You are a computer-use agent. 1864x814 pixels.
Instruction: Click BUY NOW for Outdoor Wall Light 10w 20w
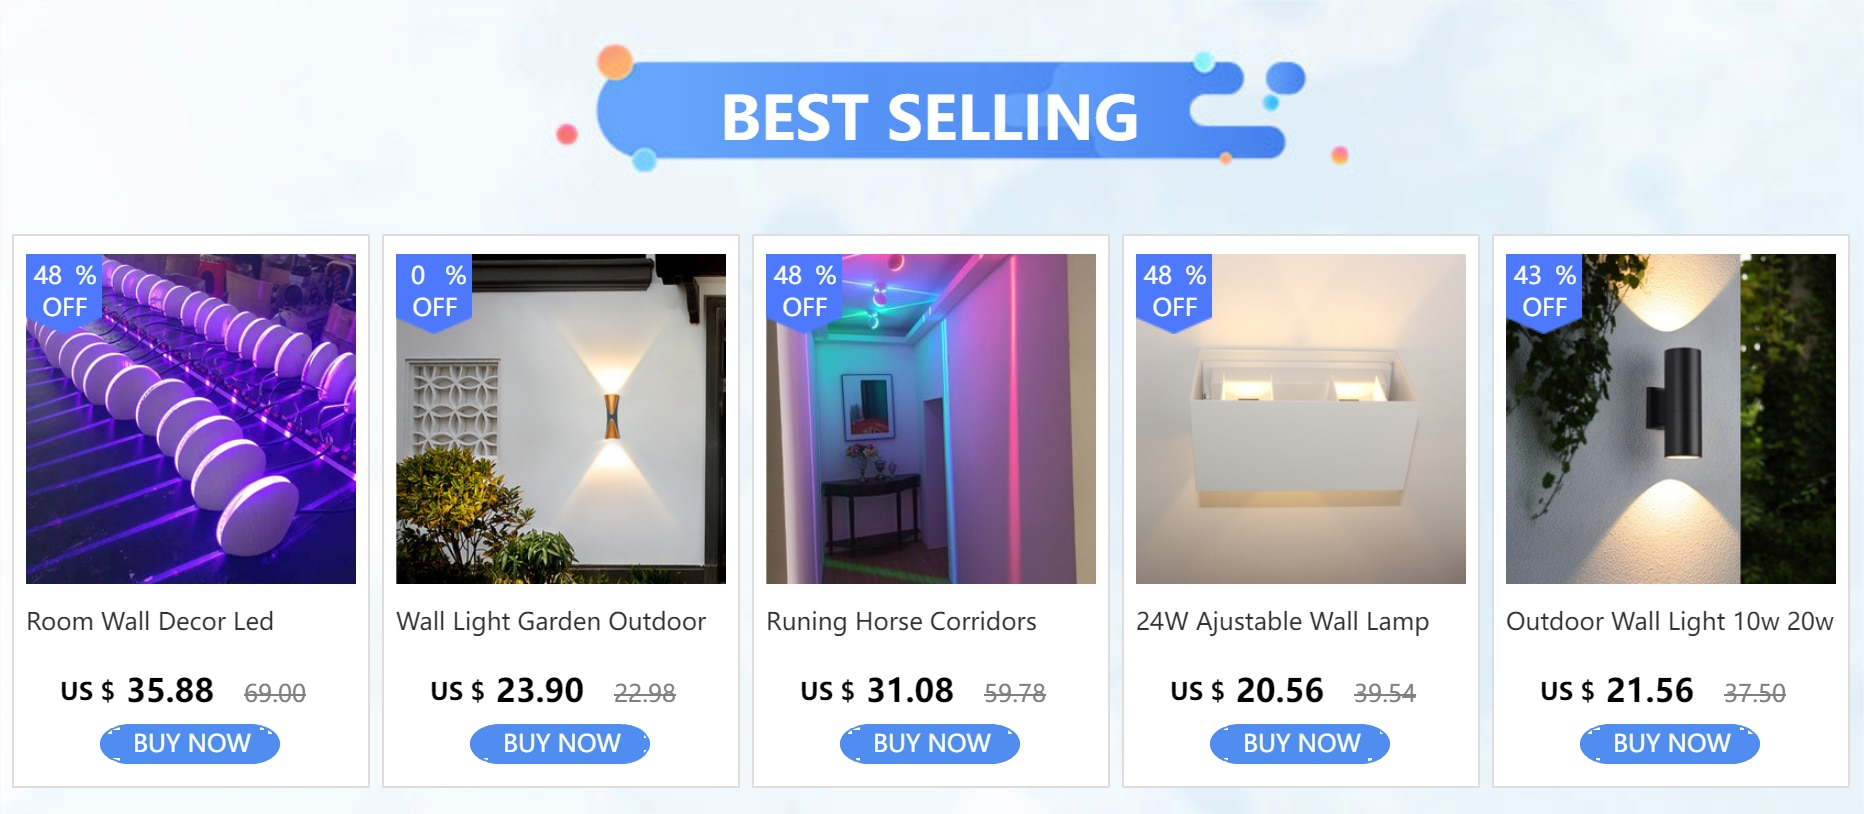click(x=1670, y=744)
